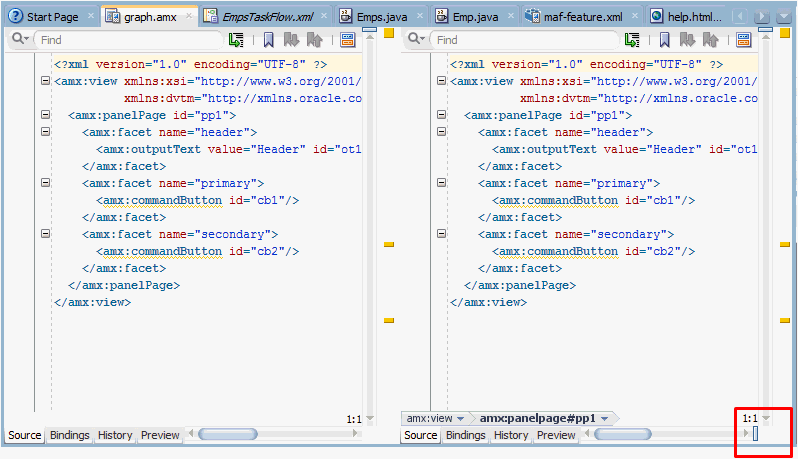Viewport: 798px width, 459px height.
Task: Go to previous bookmark in left pane
Action: pos(315,40)
